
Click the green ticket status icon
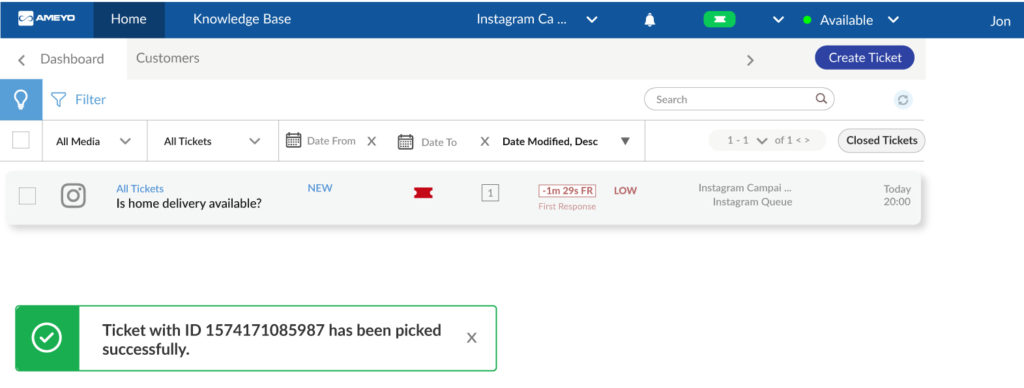click(x=719, y=20)
